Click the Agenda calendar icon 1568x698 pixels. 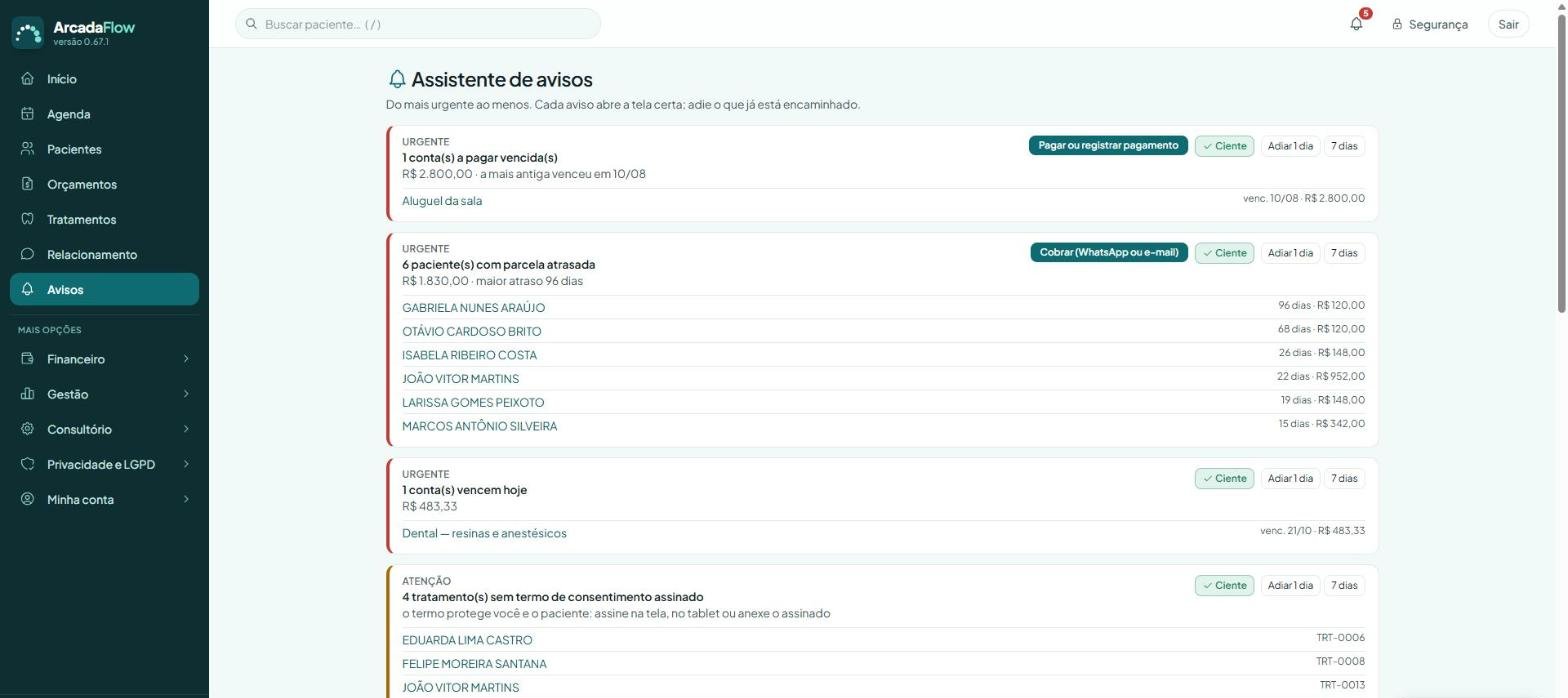28,114
